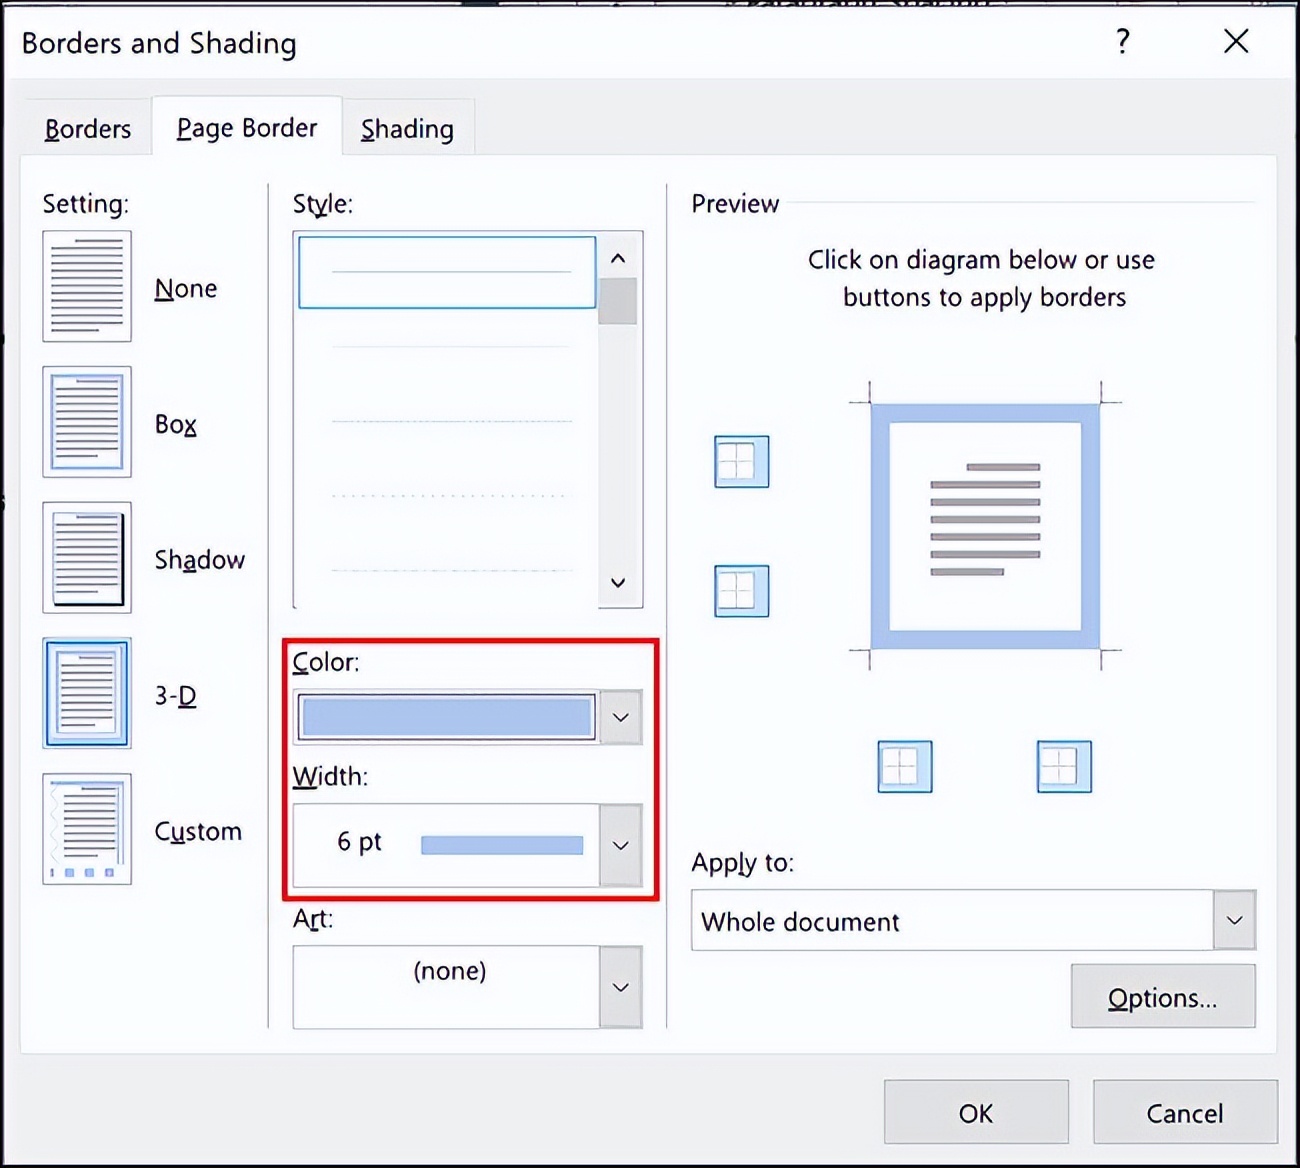Open the border Color picker
This screenshot has width=1300, height=1168.
(621, 716)
